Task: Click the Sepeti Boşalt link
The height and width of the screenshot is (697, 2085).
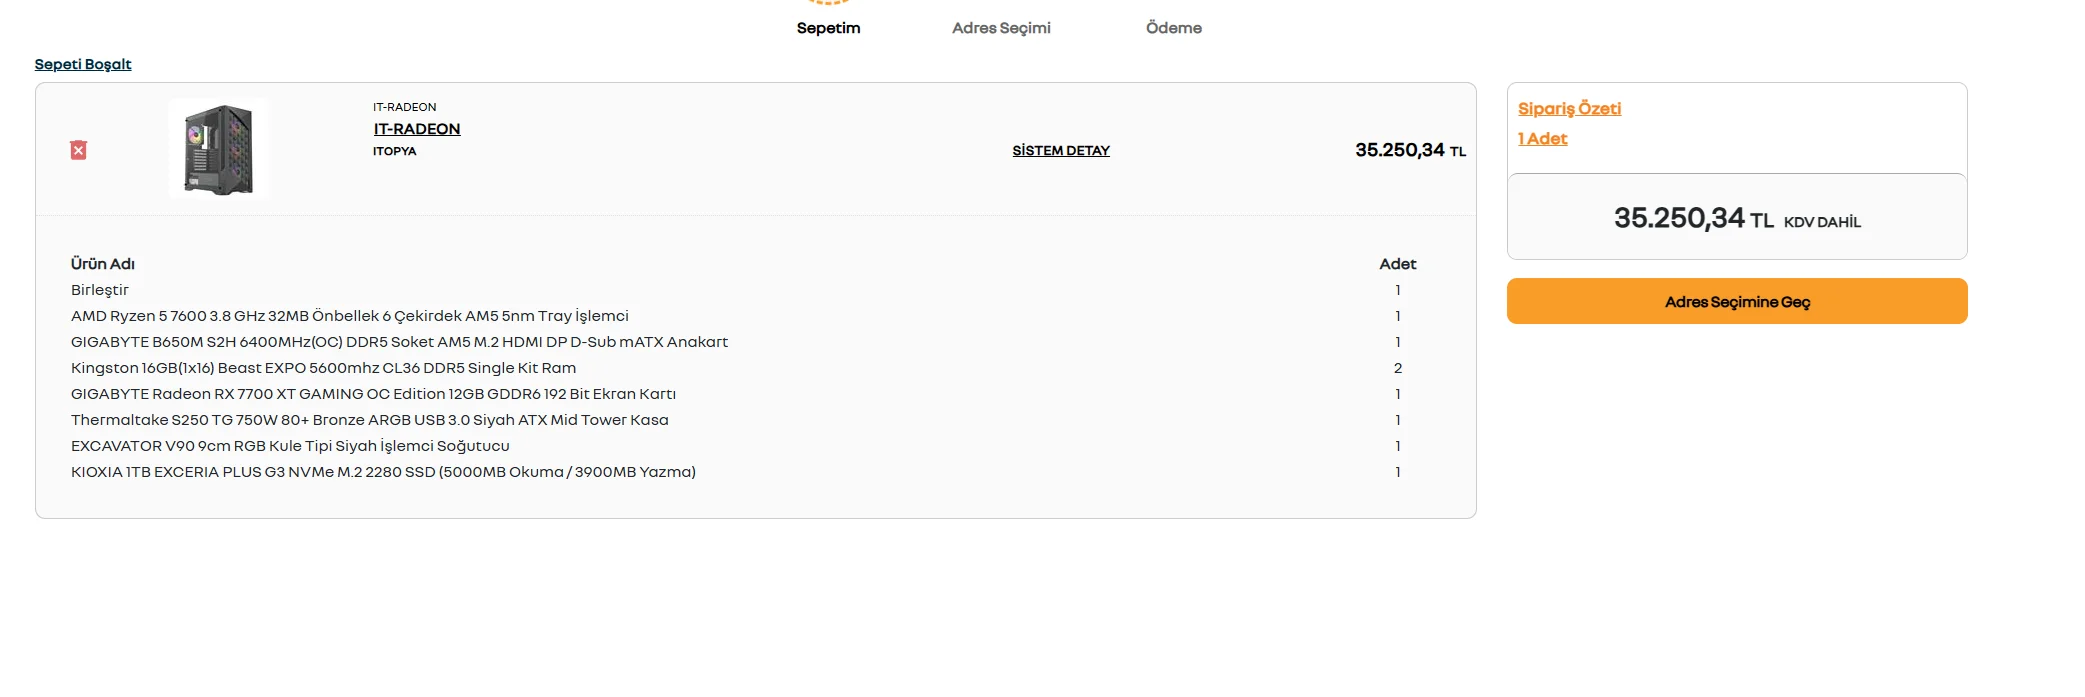Action: tap(83, 64)
